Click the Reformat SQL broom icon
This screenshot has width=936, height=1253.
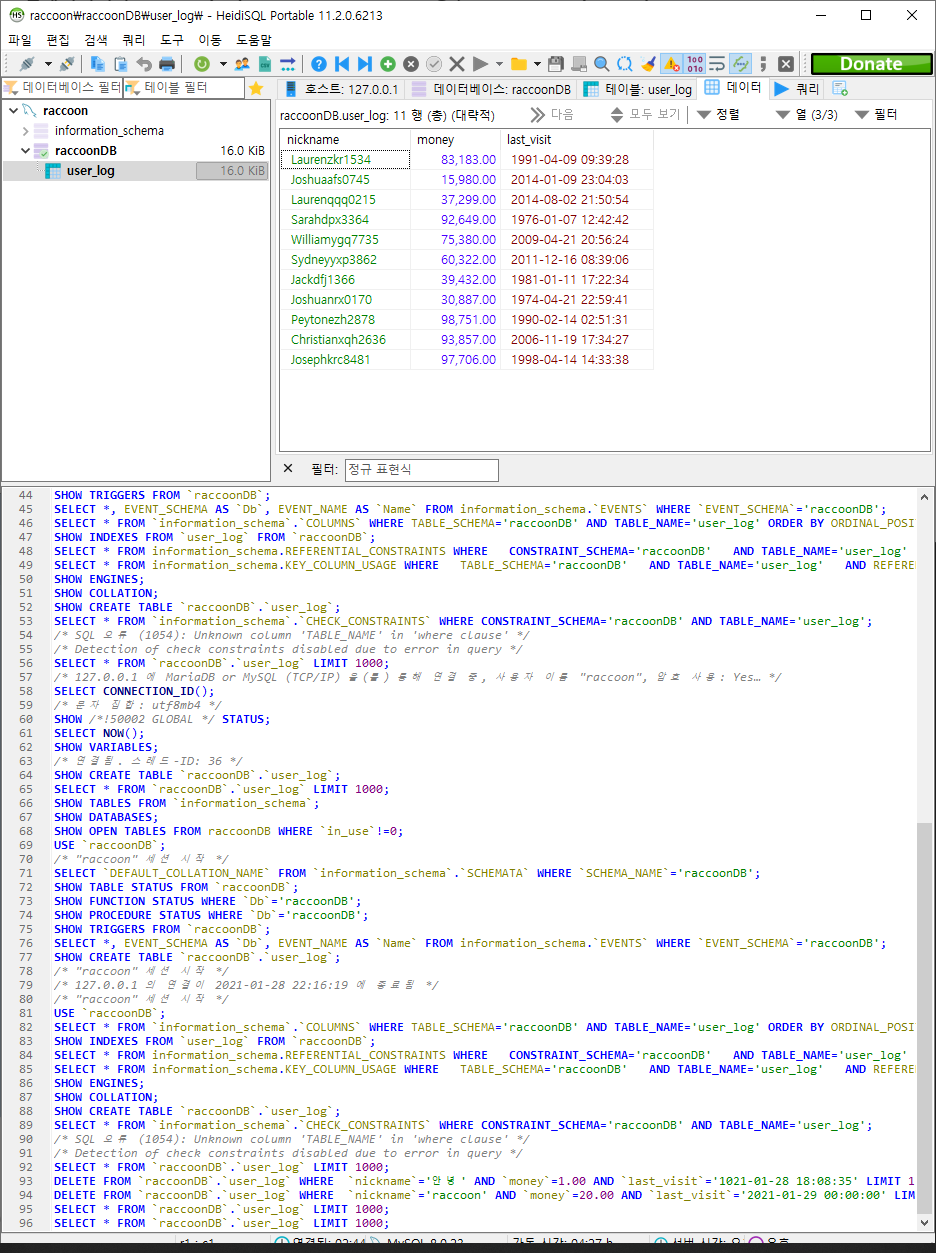(x=648, y=63)
